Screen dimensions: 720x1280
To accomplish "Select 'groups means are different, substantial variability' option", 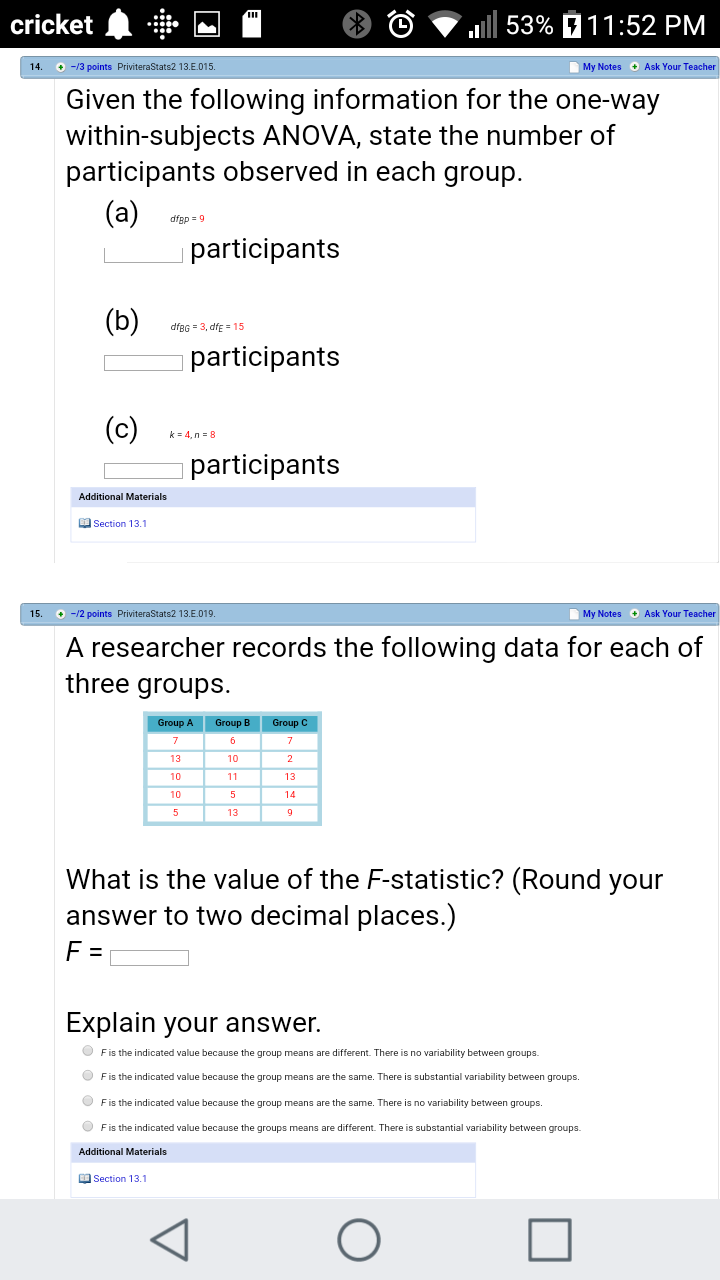I will (x=88, y=1126).
